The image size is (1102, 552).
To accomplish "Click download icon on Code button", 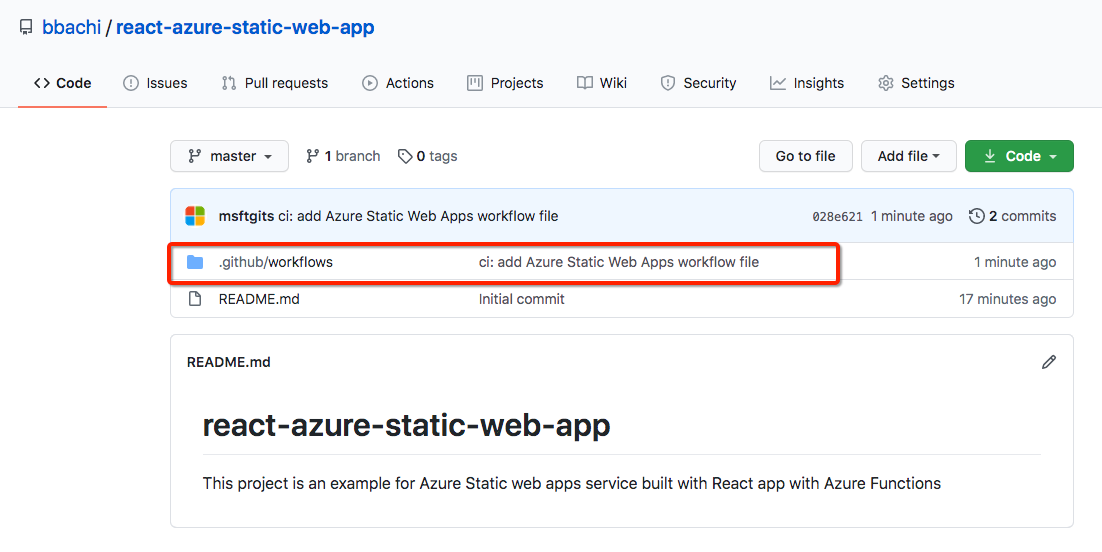I will (x=990, y=156).
